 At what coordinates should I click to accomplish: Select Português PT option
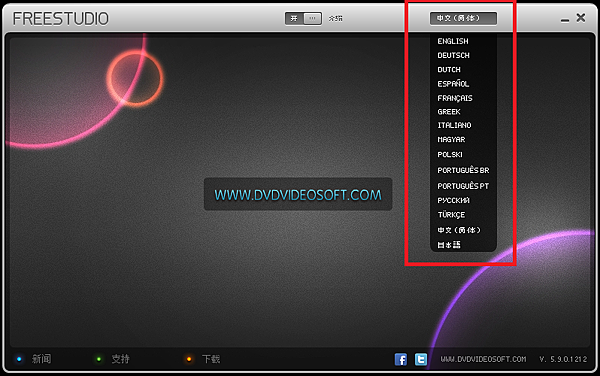tap(463, 186)
